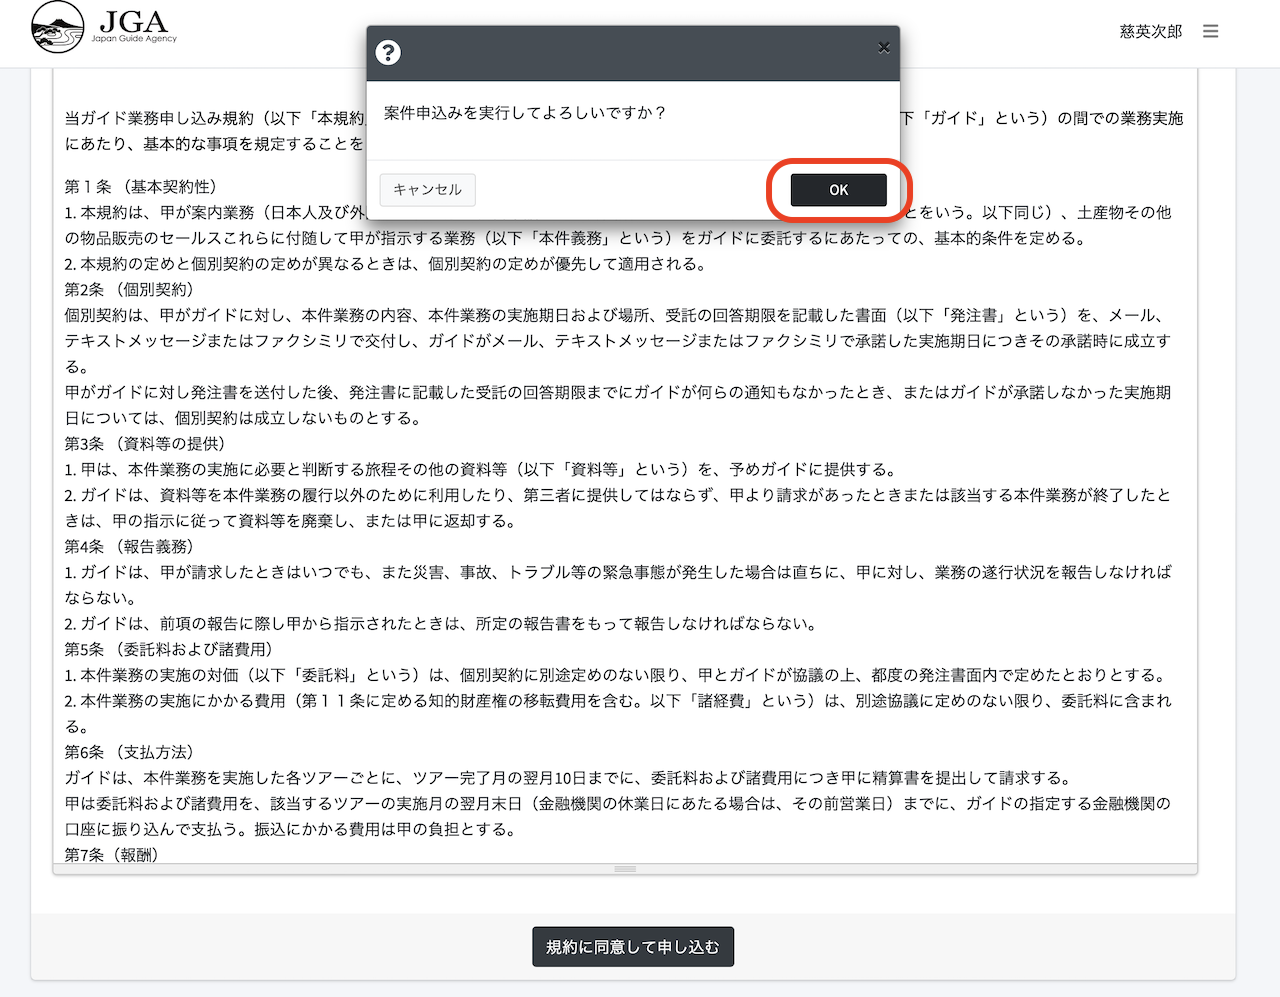The height and width of the screenshot is (997, 1280).
Task: Click the heading 第3条 （資料等の提供）
Action: pyautogui.click(x=145, y=444)
